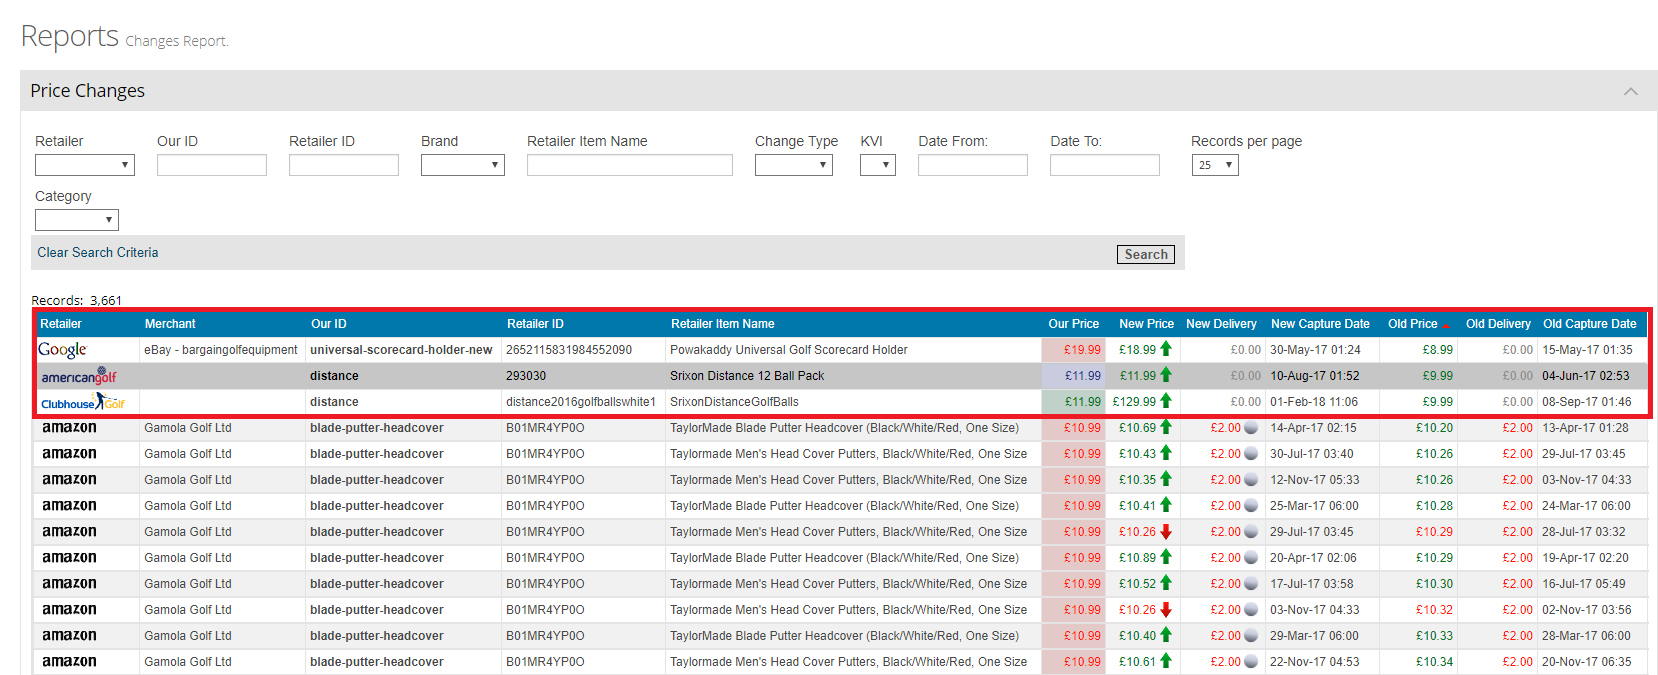Click the green up arrow beside £10.52
The width and height of the screenshot is (1658, 675).
[x=1165, y=583]
